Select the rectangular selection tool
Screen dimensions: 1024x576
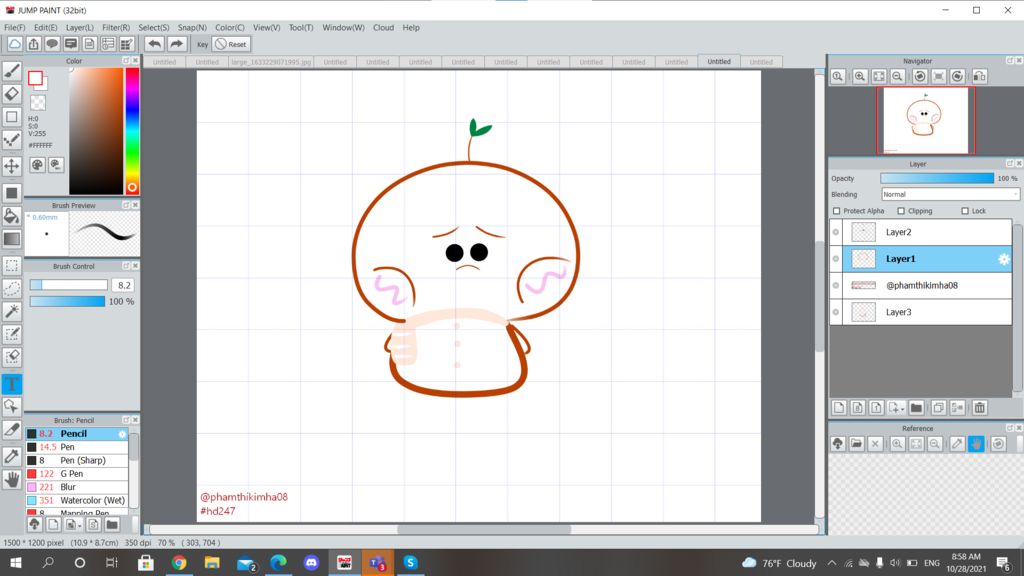(x=12, y=265)
